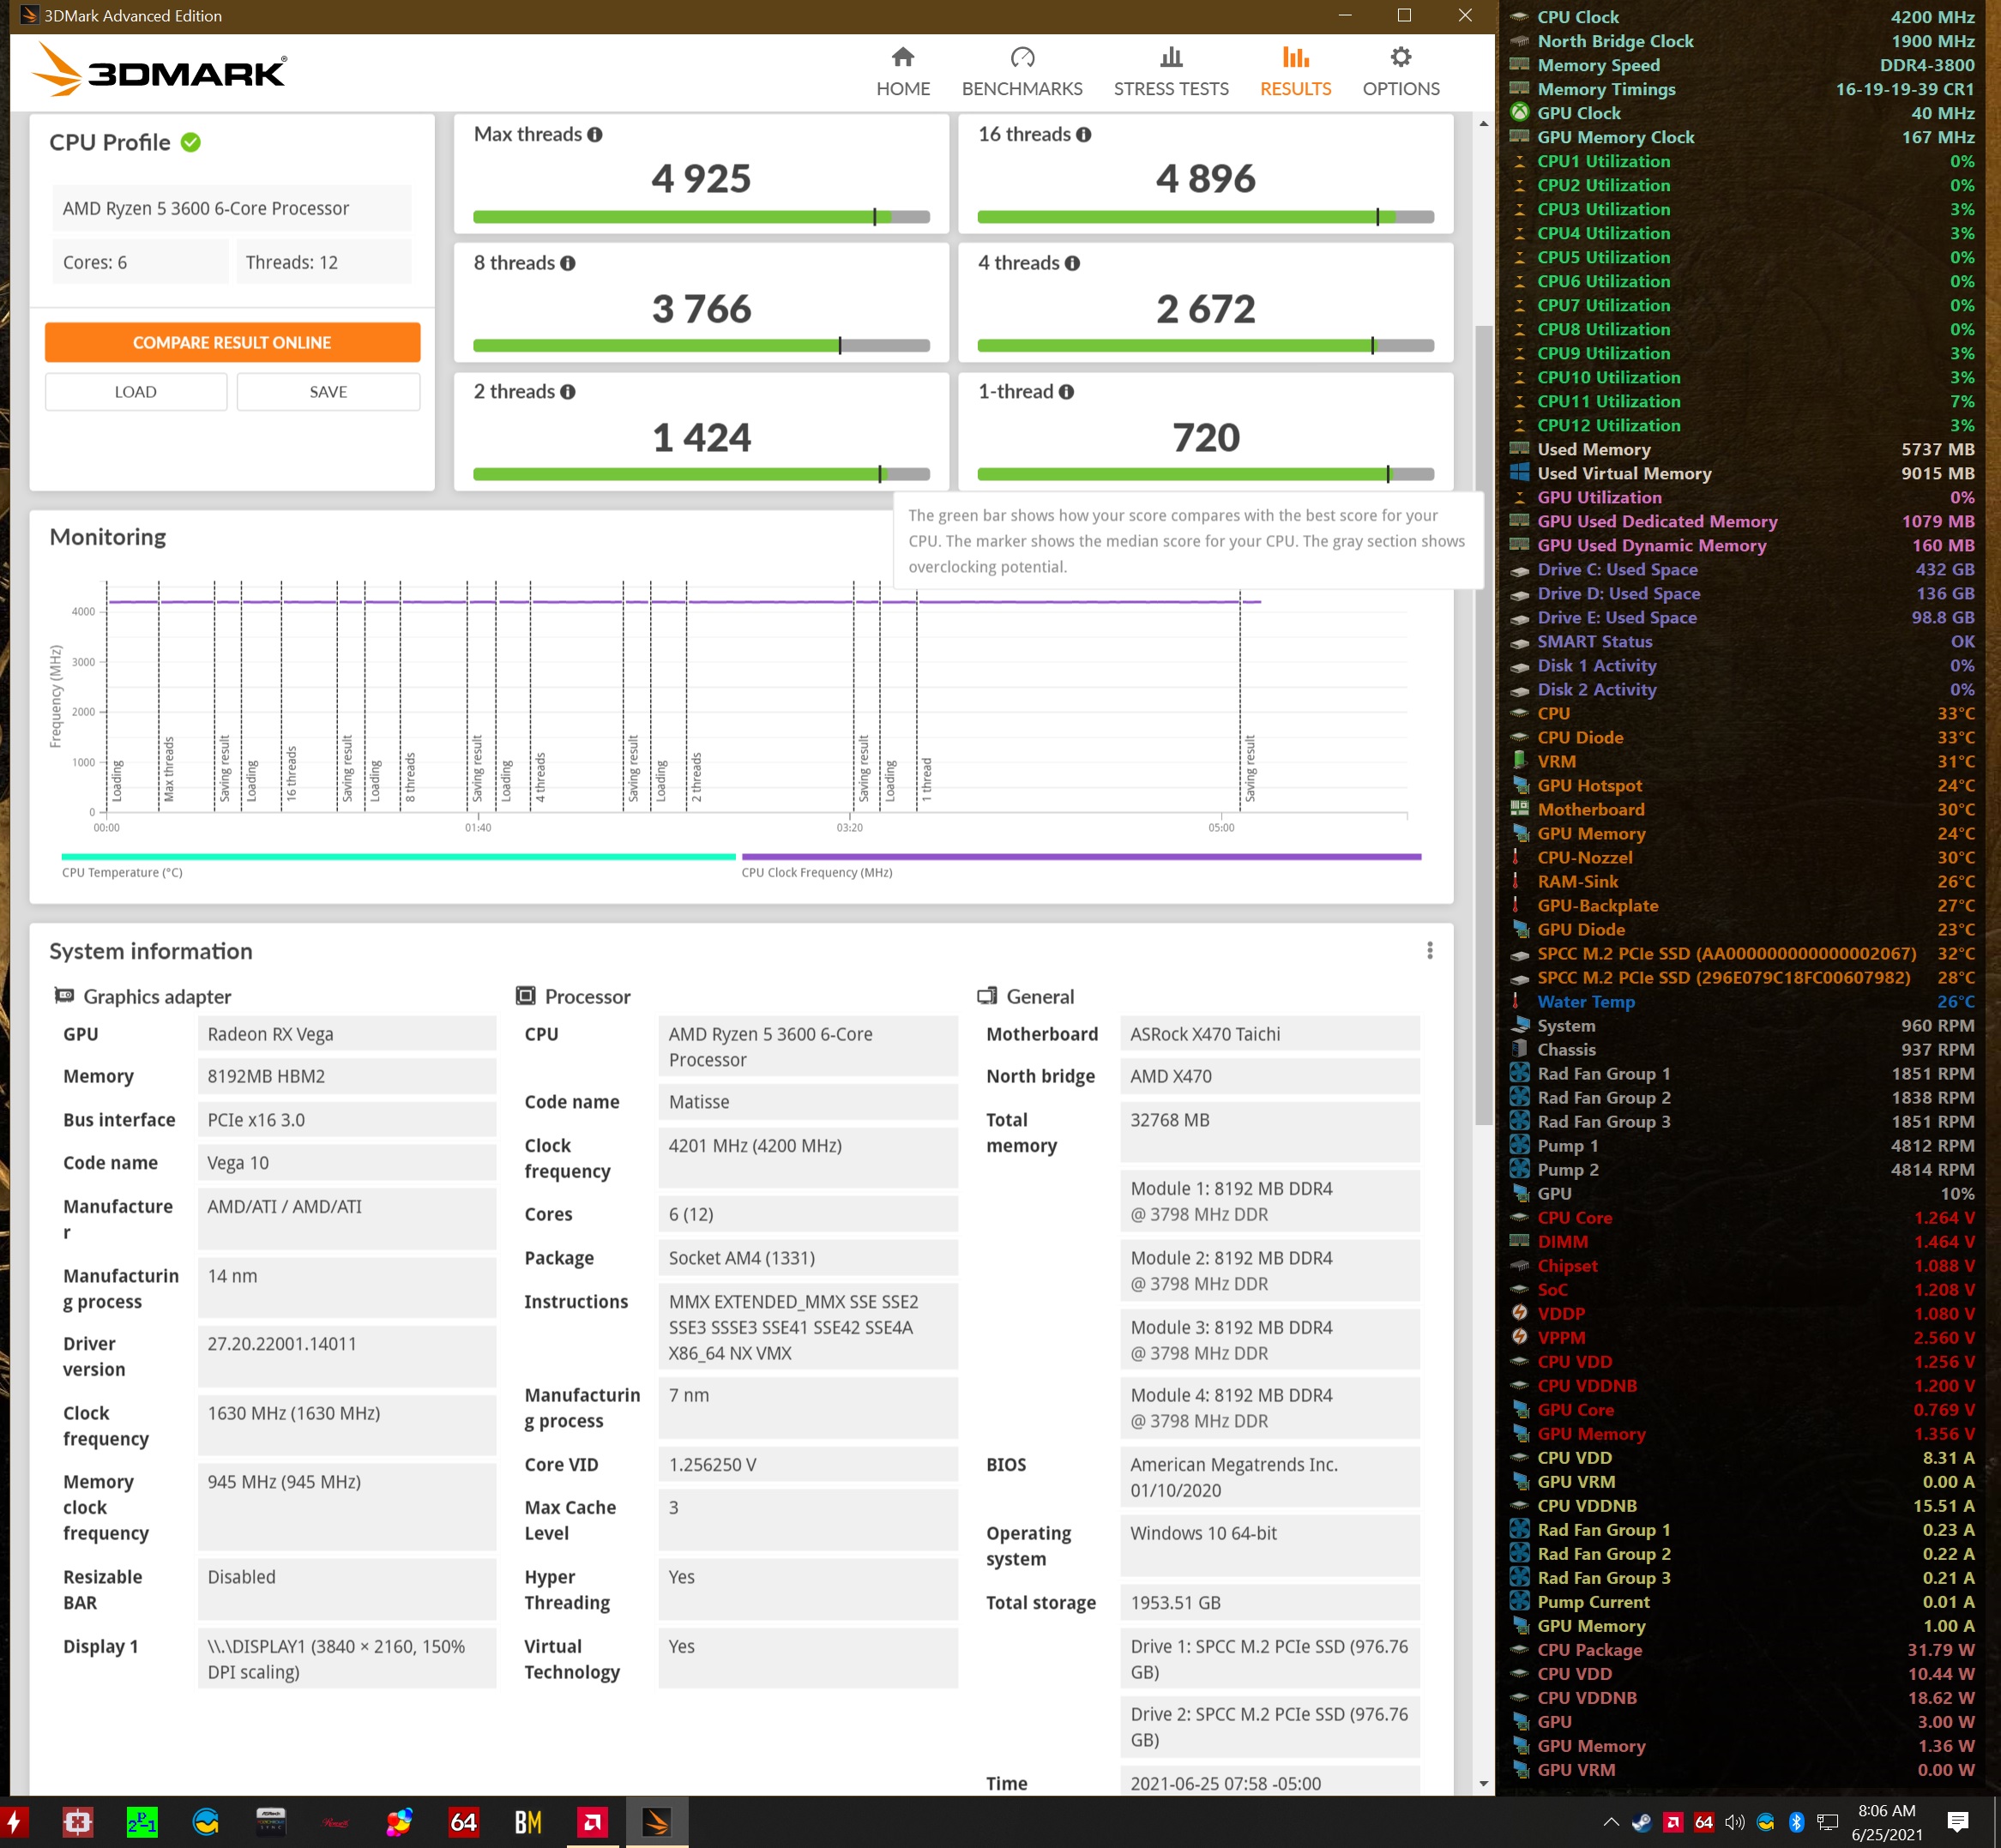Click Max threads info icon

point(595,135)
